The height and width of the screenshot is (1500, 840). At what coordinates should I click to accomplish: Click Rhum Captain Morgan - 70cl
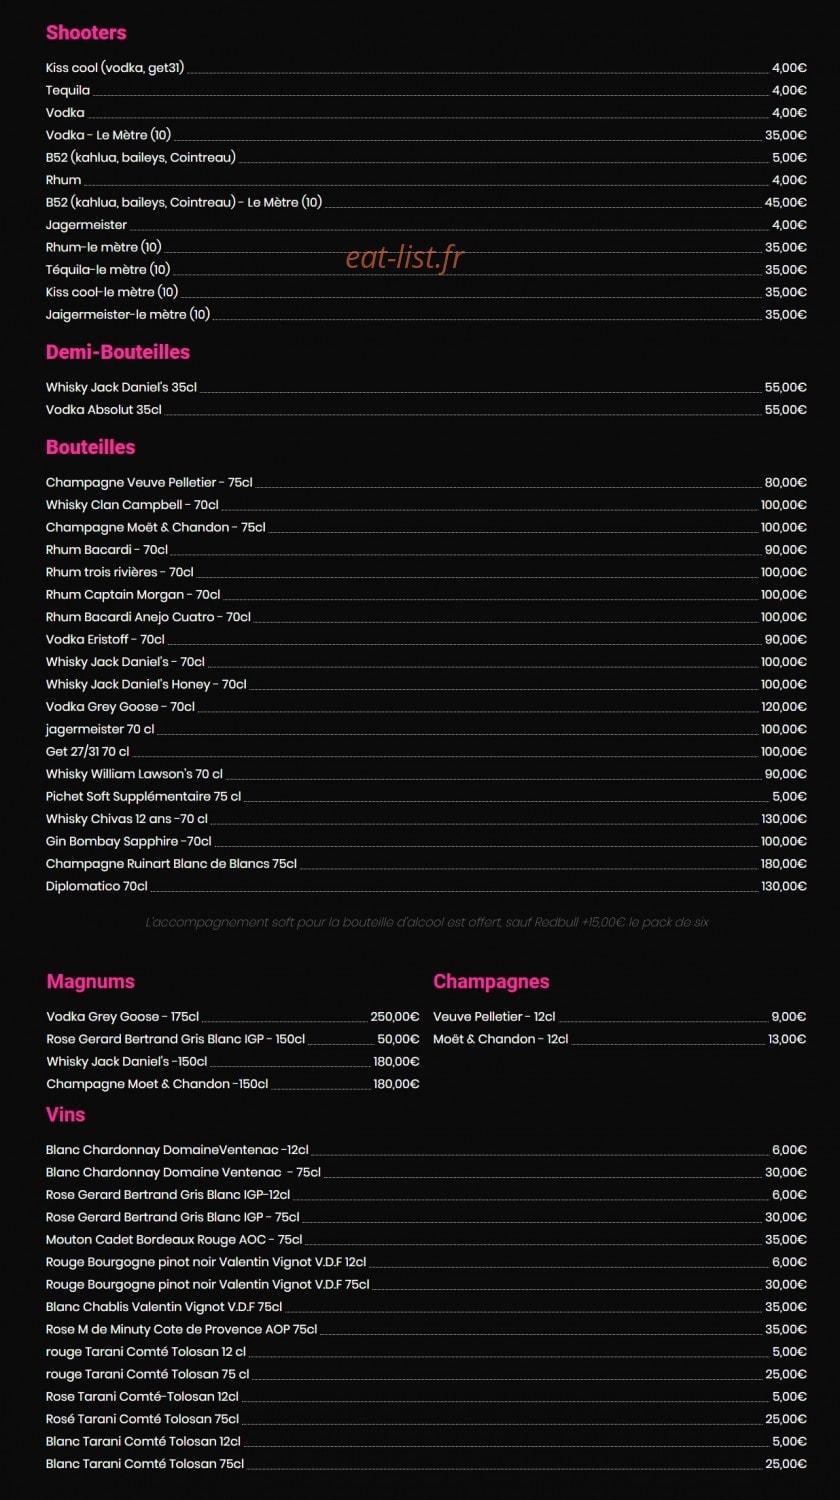(426, 595)
